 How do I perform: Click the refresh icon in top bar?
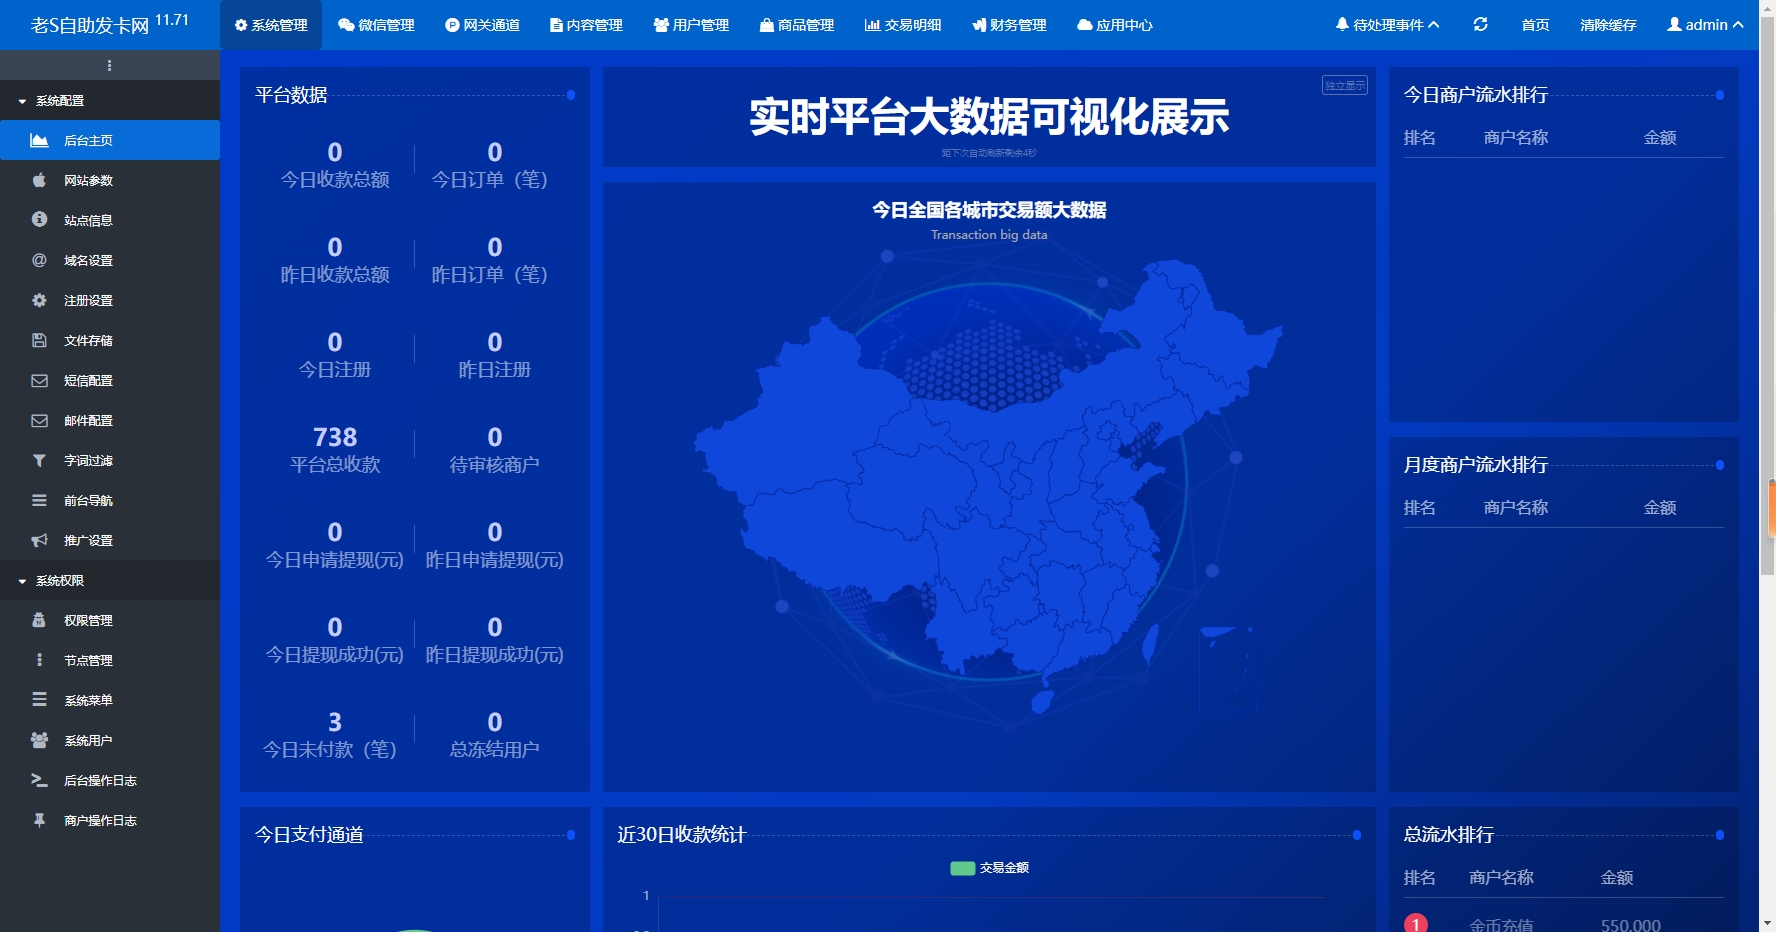tap(1480, 24)
